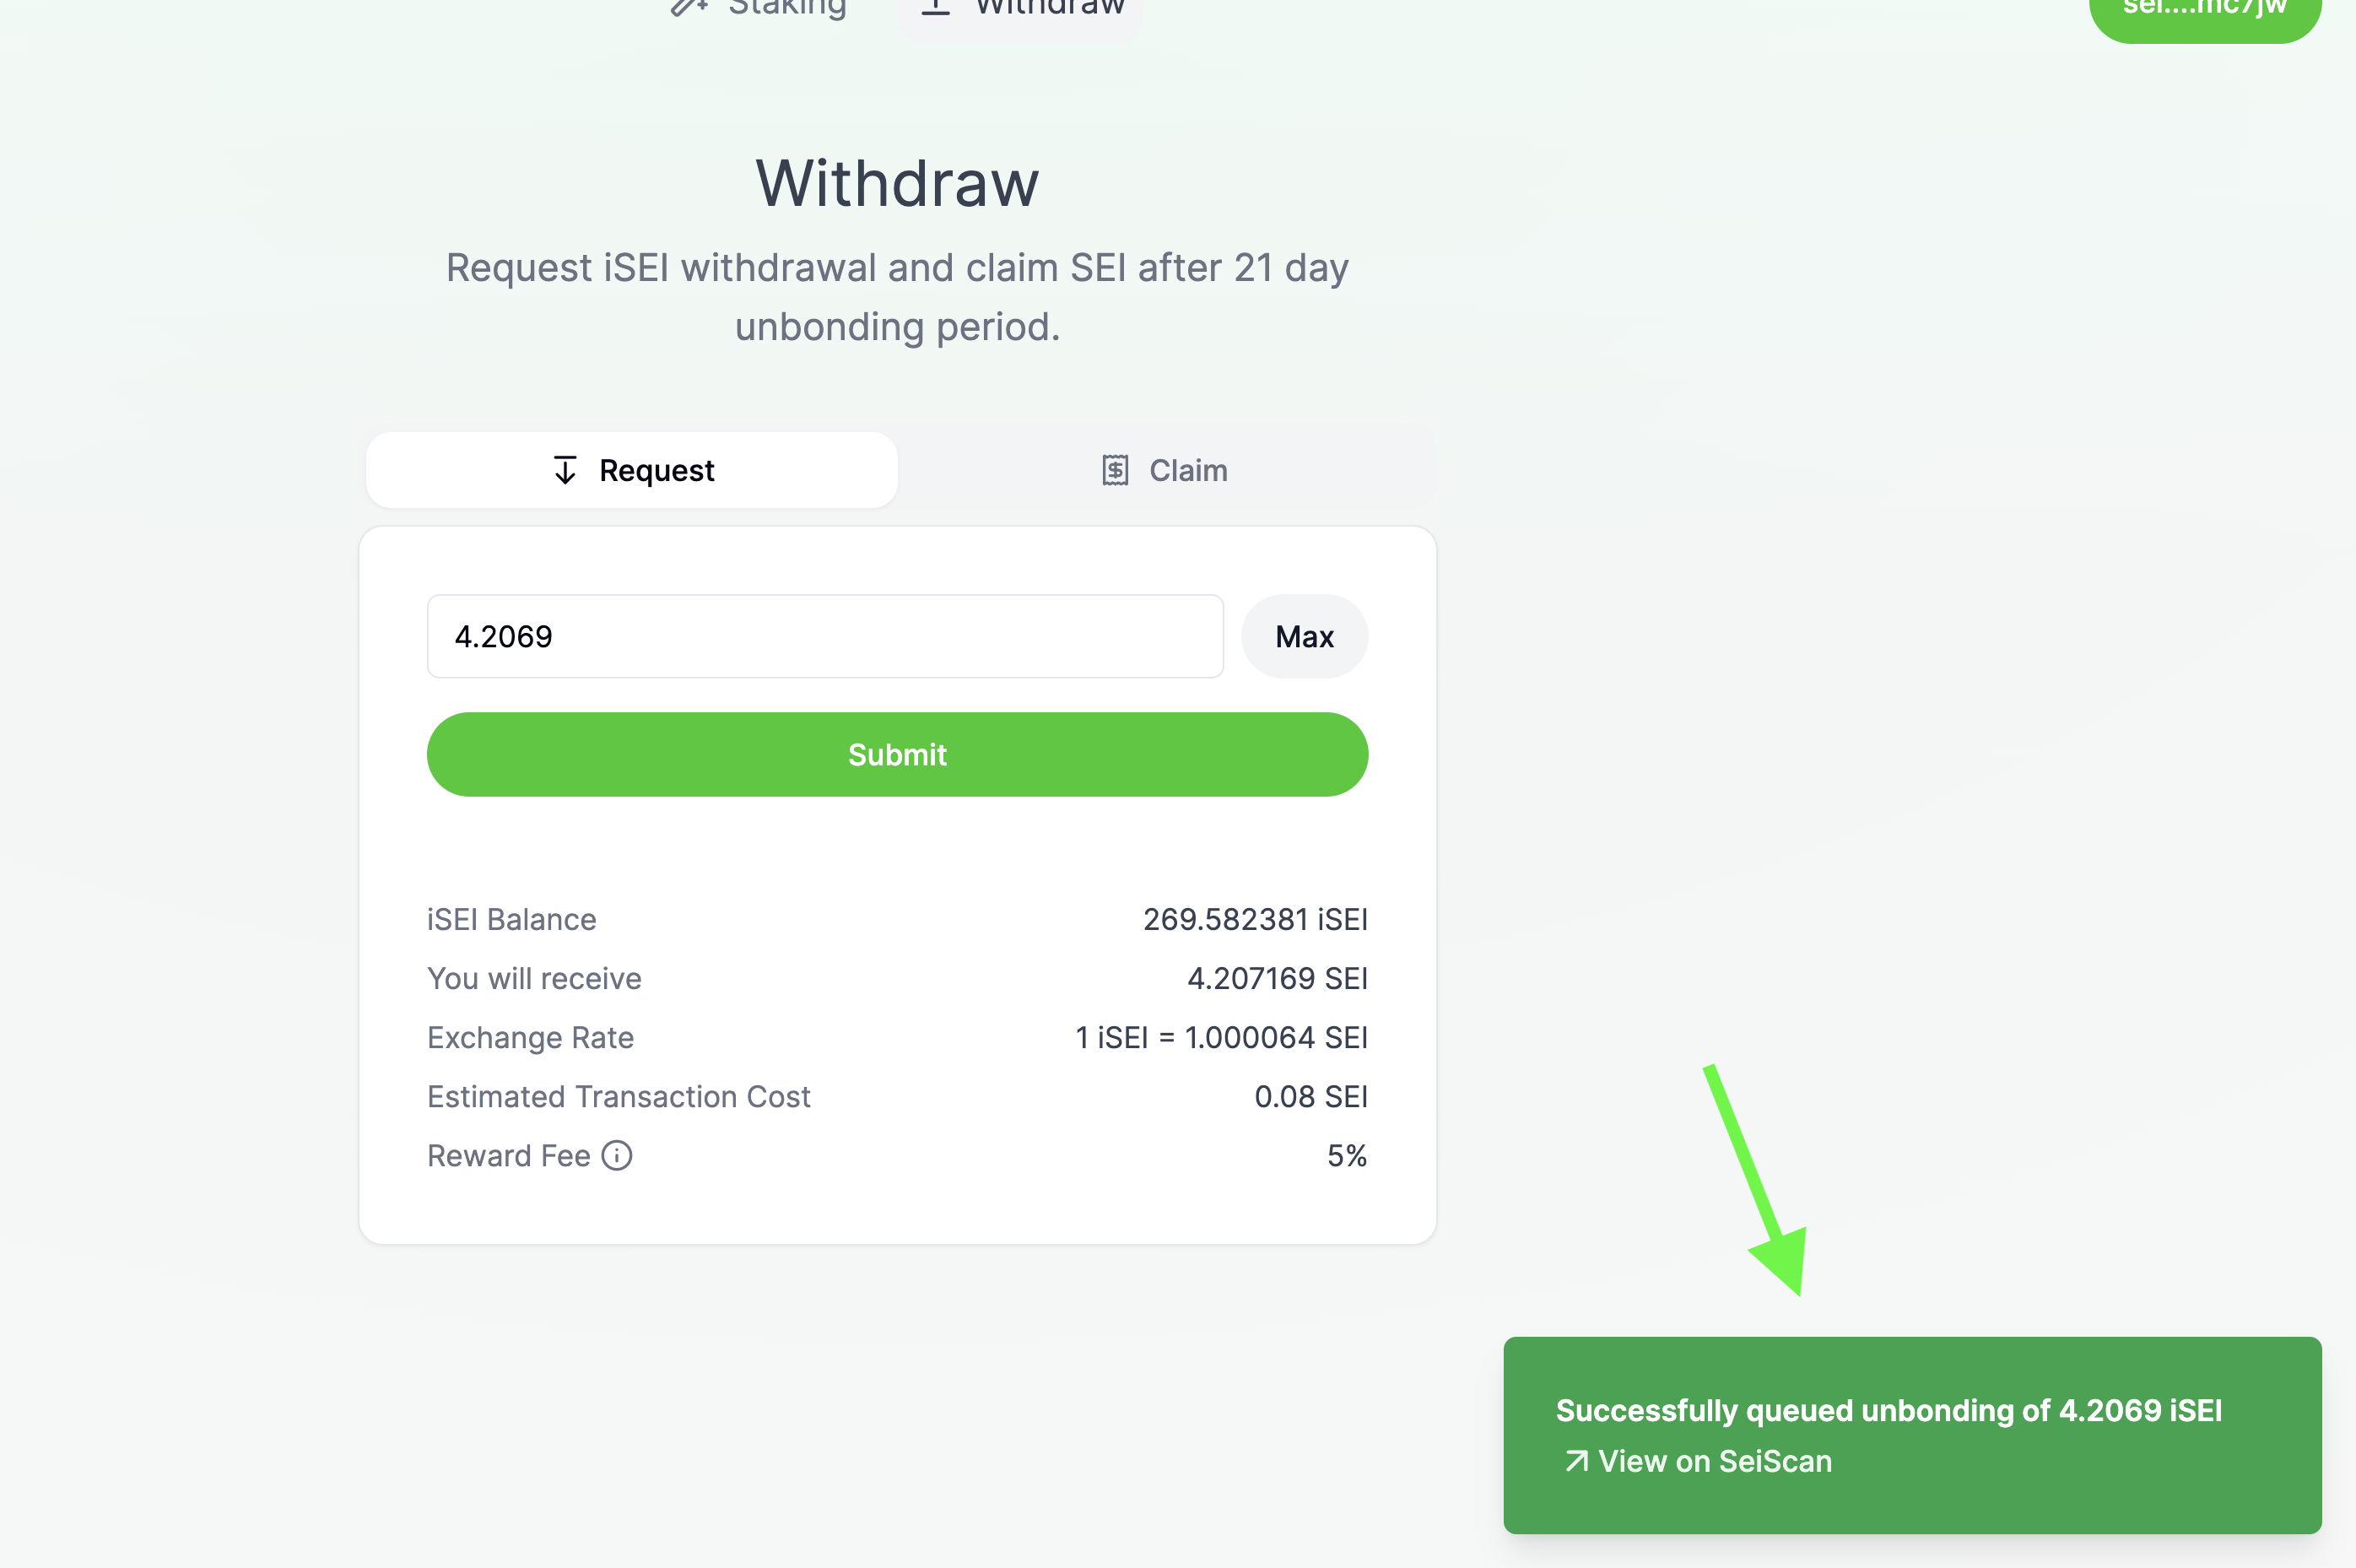The width and height of the screenshot is (2356, 1568).
Task: Follow the View on SeiScan link
Action: pyautogui.click(x=1714, y=1461)
